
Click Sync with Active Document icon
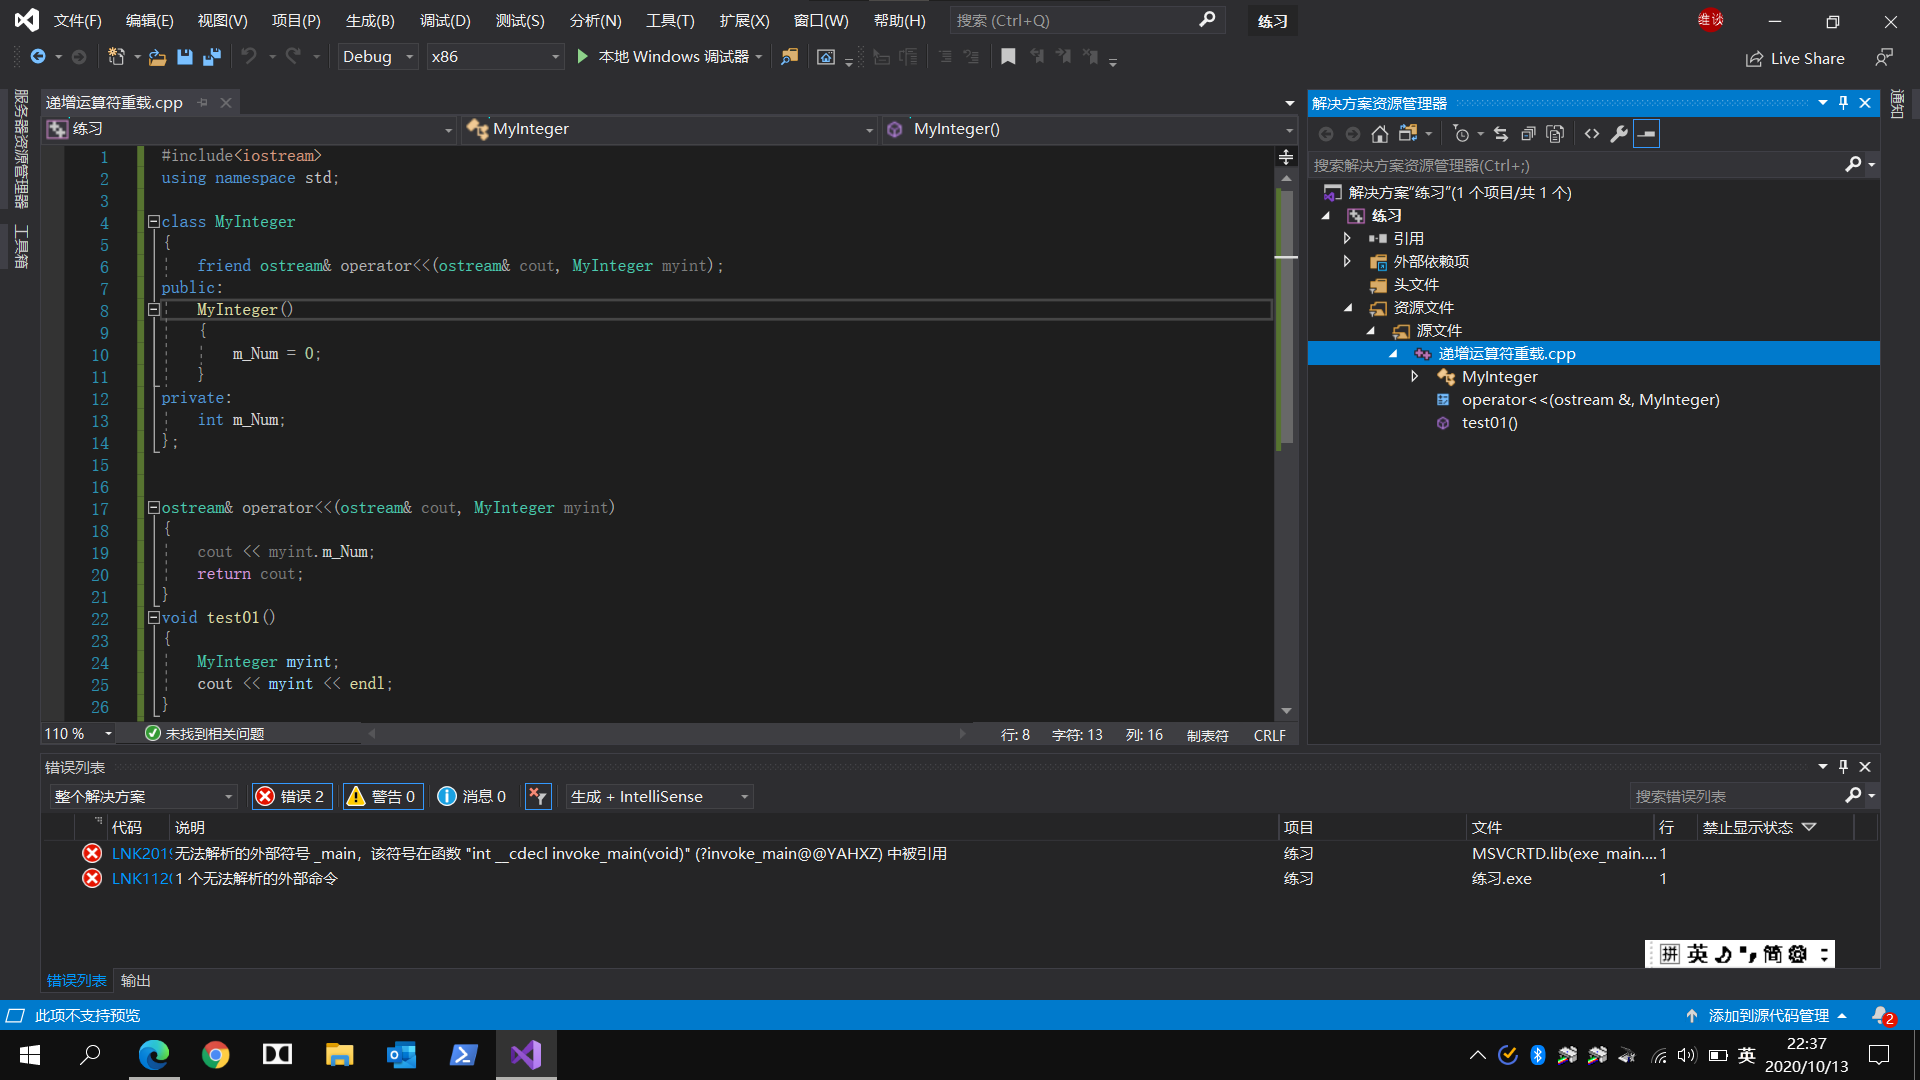coord(1500,134)
